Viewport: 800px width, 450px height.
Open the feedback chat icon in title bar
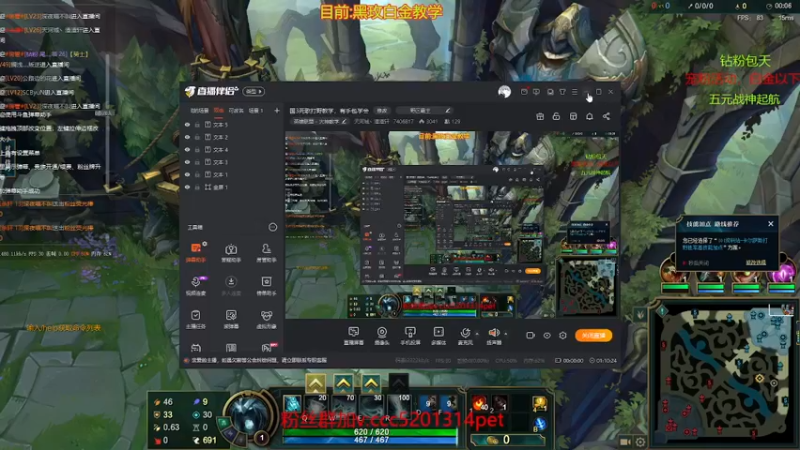coord(536,92)
